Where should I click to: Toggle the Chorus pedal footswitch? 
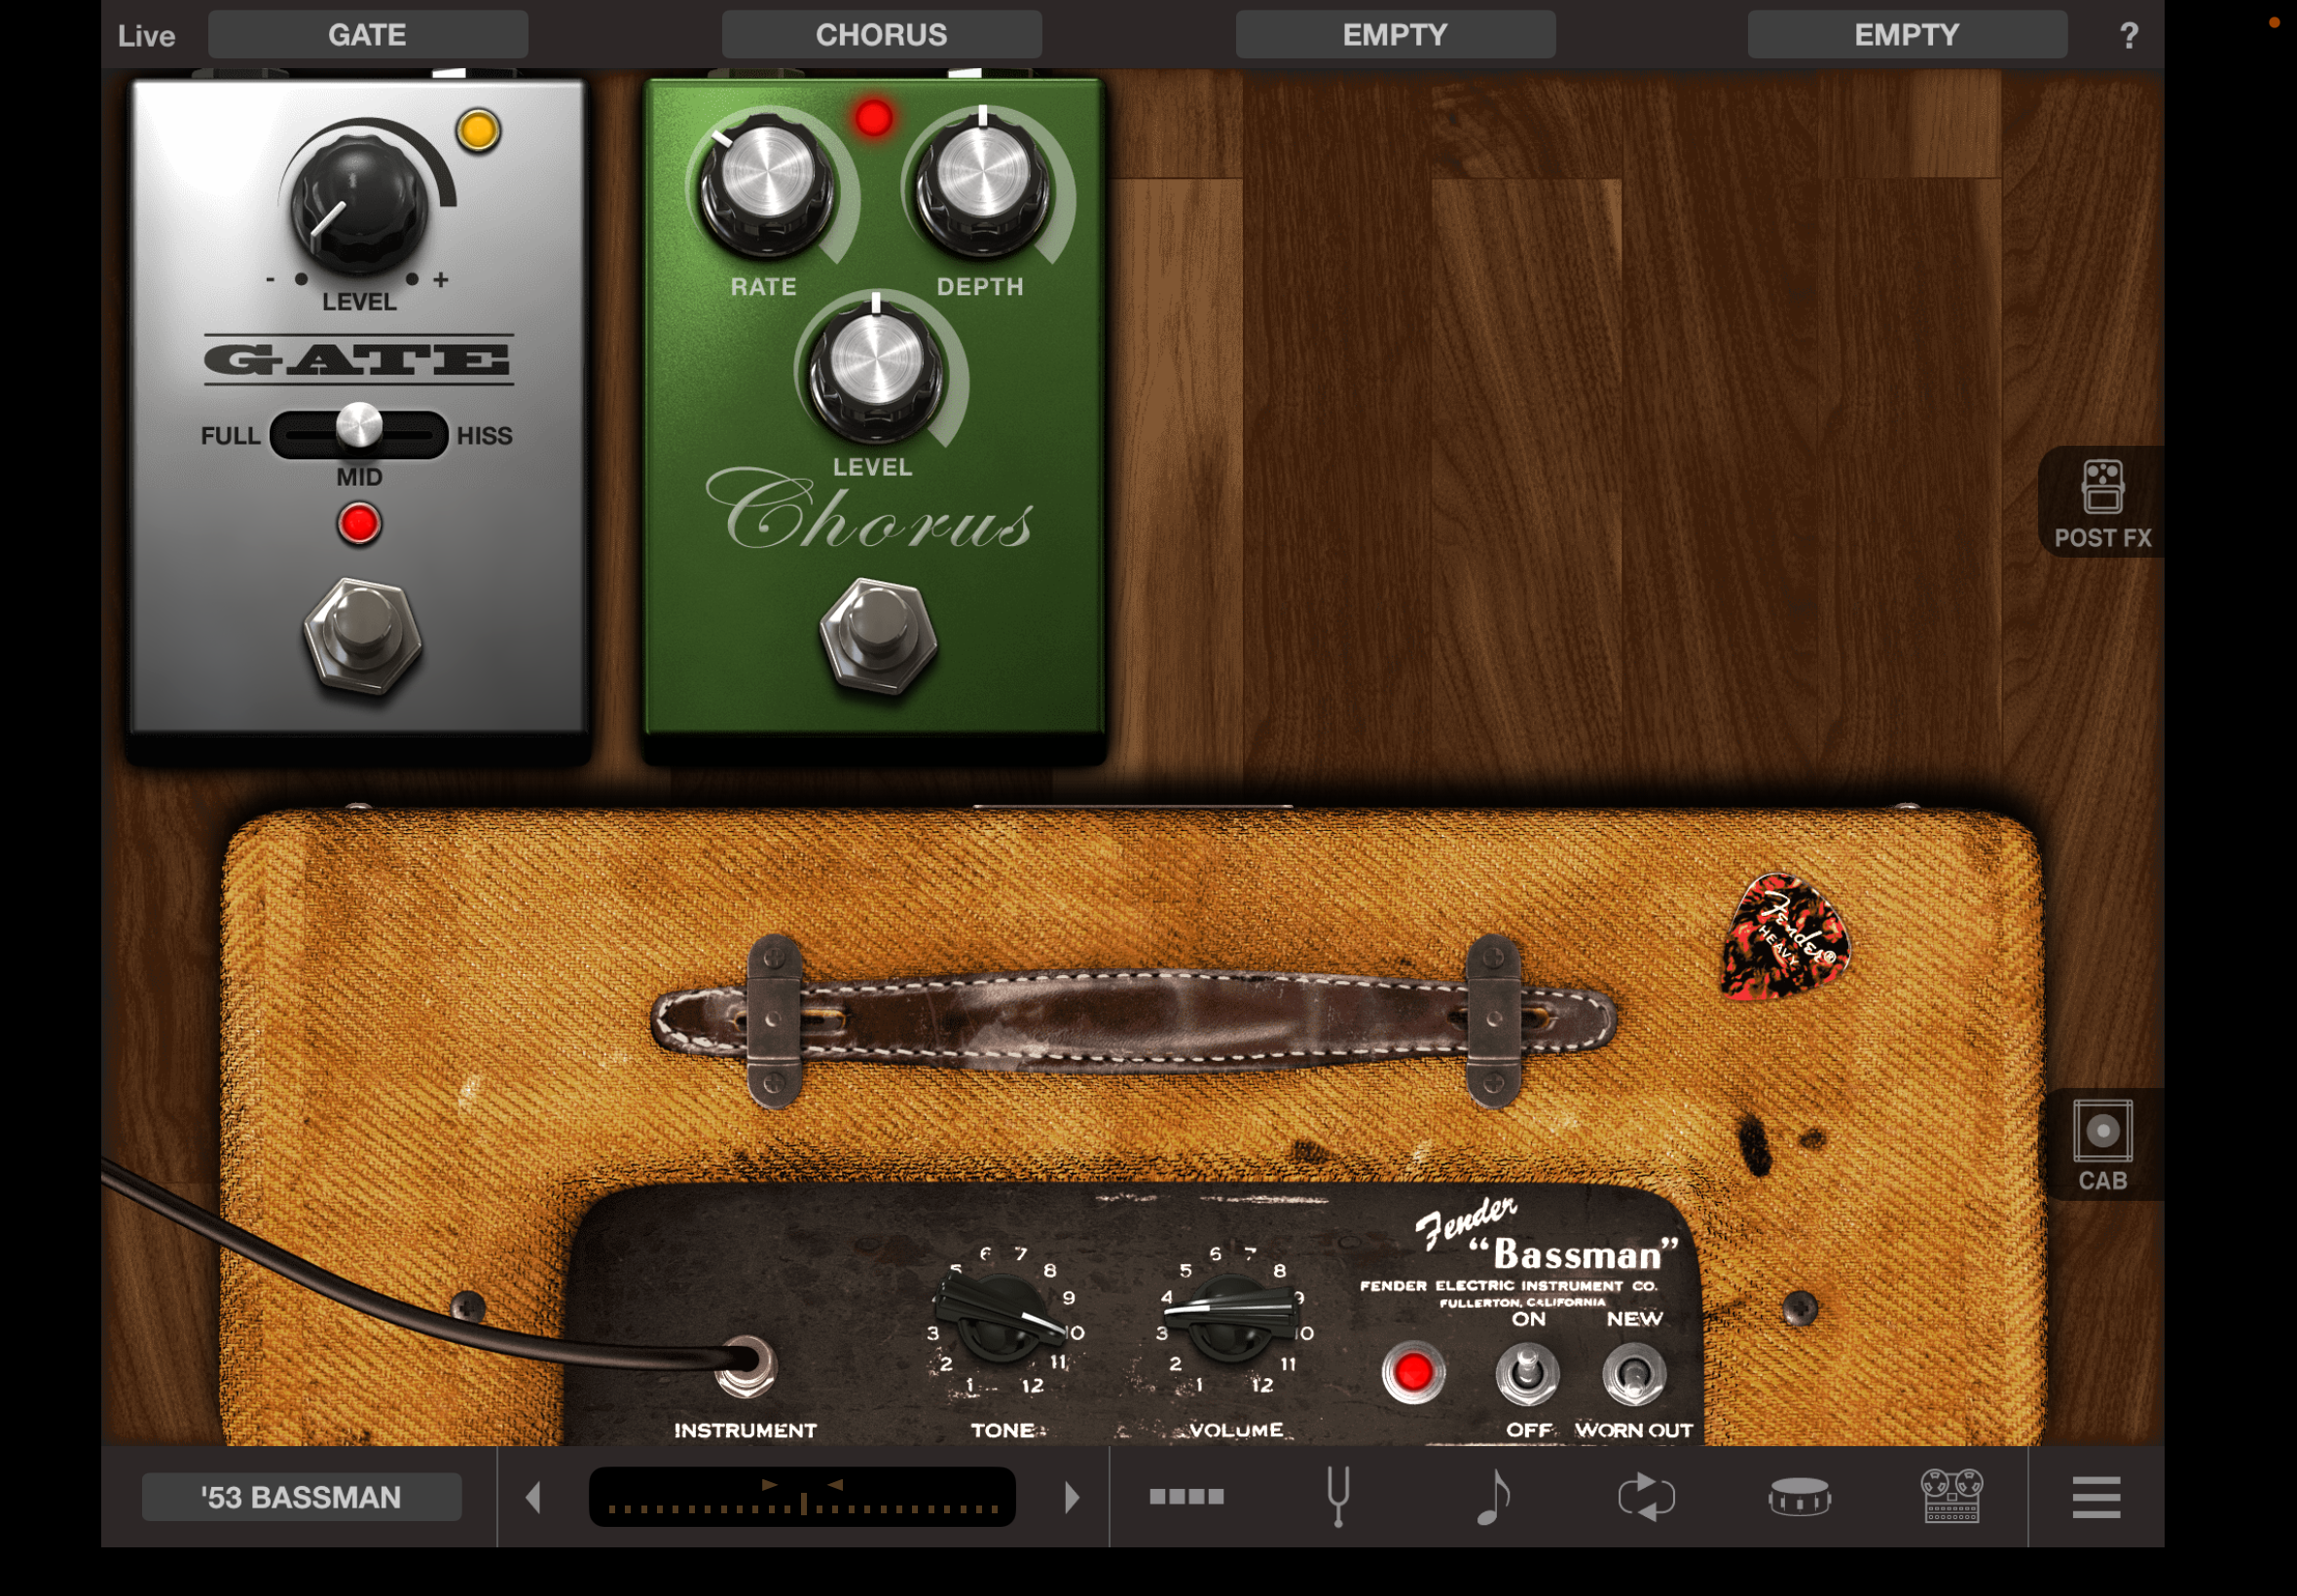coord(877,636)
